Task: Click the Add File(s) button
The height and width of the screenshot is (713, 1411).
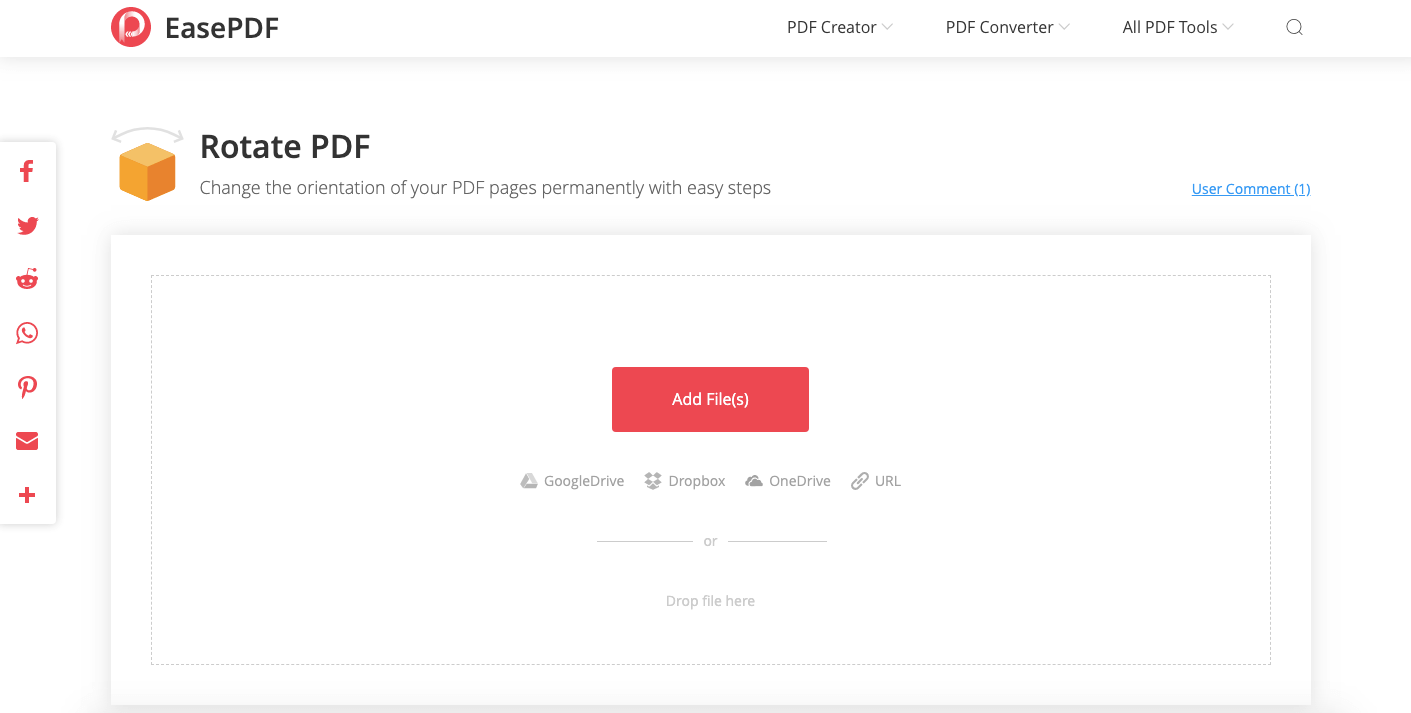Action: coord(710,399)
